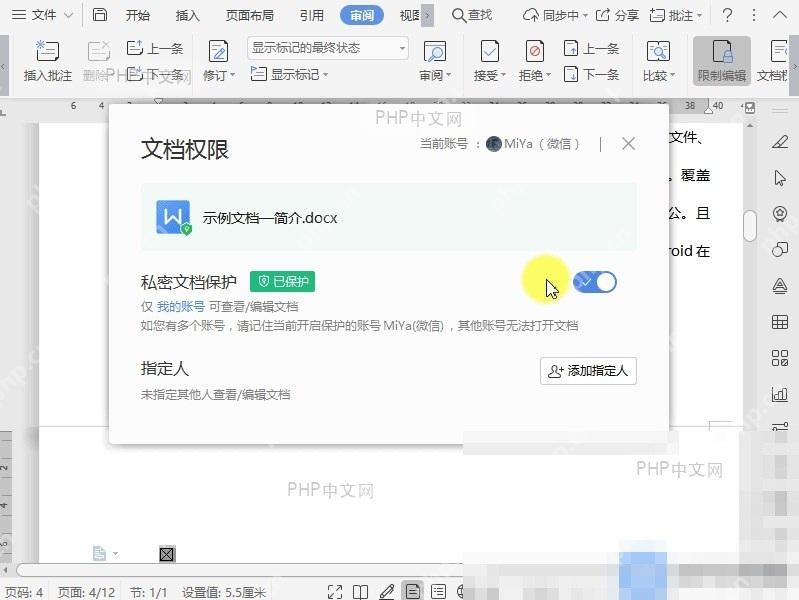Switch to the 插入 tab
799x600 pixels.
(x=188, y=15)
